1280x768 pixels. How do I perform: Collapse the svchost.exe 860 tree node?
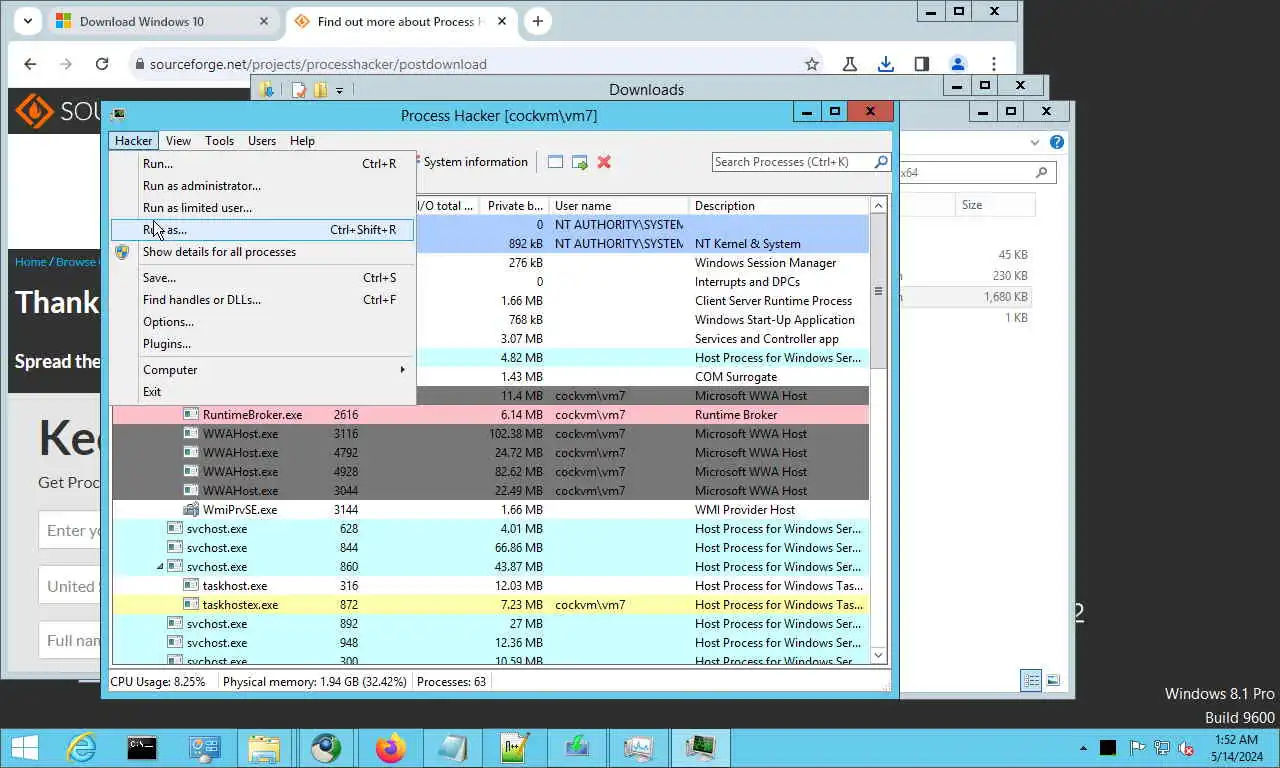(x=161, y=567)
